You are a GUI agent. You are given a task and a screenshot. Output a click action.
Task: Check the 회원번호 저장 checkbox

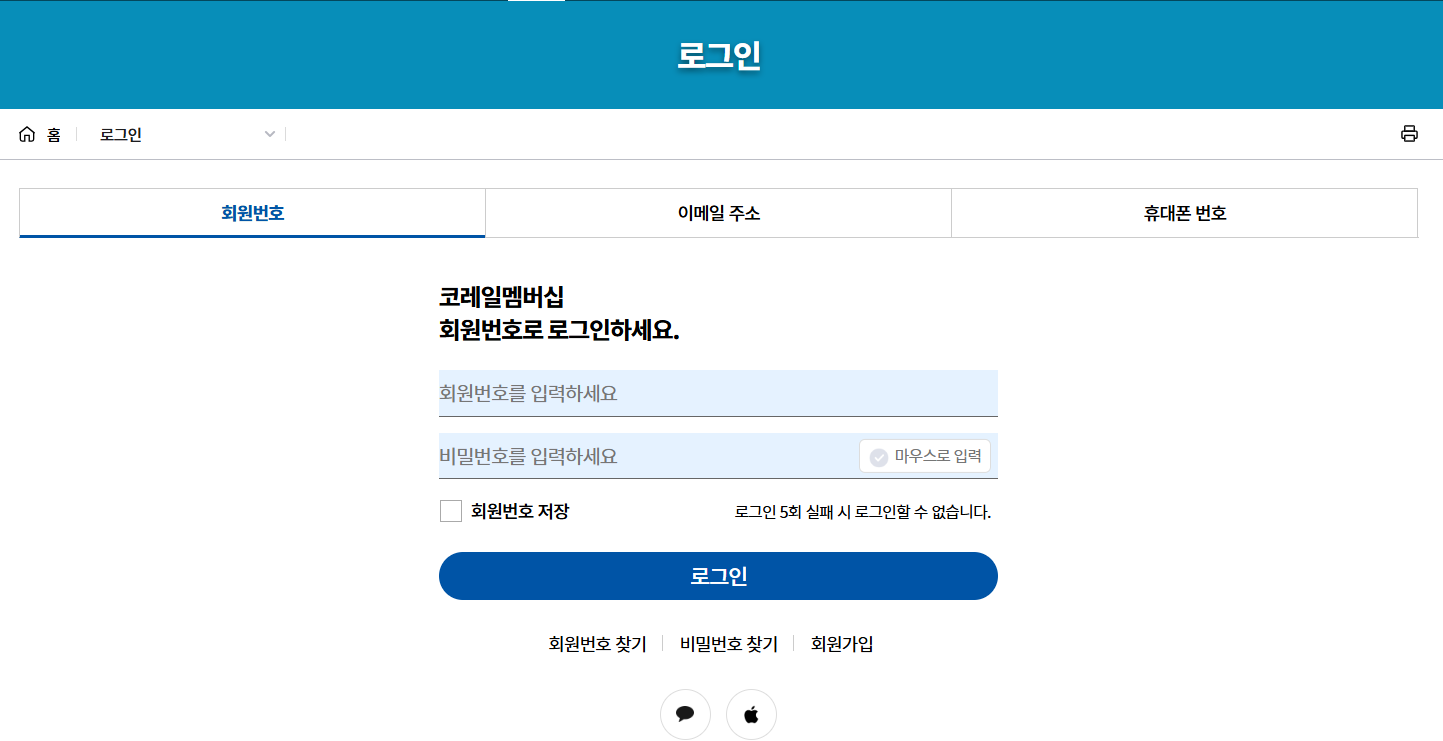click(451, 511)
